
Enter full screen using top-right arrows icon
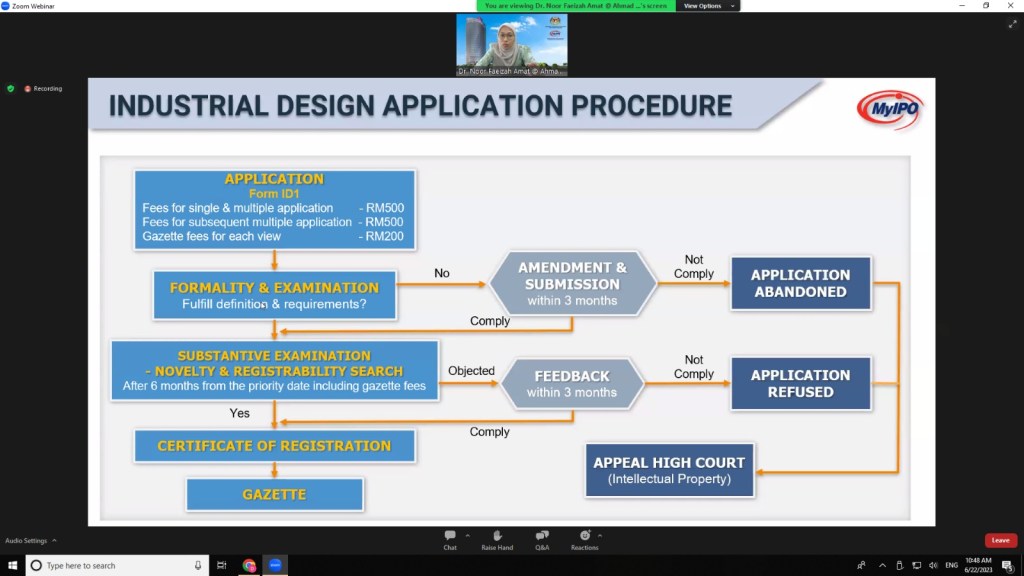1011,24
